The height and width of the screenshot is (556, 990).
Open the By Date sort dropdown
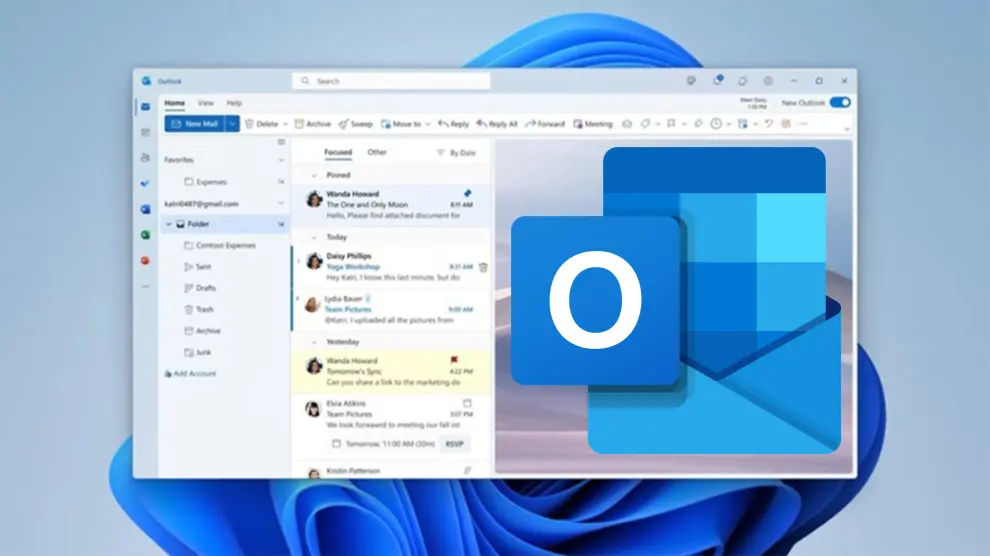click(x=456, y=153)
